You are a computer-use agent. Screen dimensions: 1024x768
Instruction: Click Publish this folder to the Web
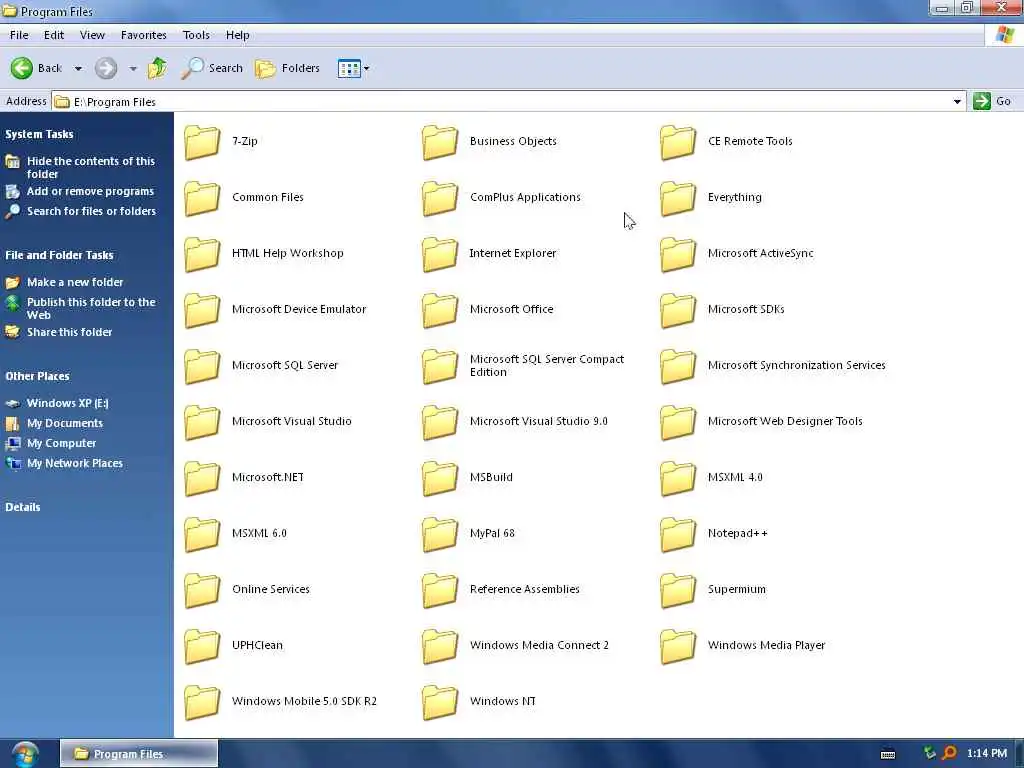[x=91, y=308]
